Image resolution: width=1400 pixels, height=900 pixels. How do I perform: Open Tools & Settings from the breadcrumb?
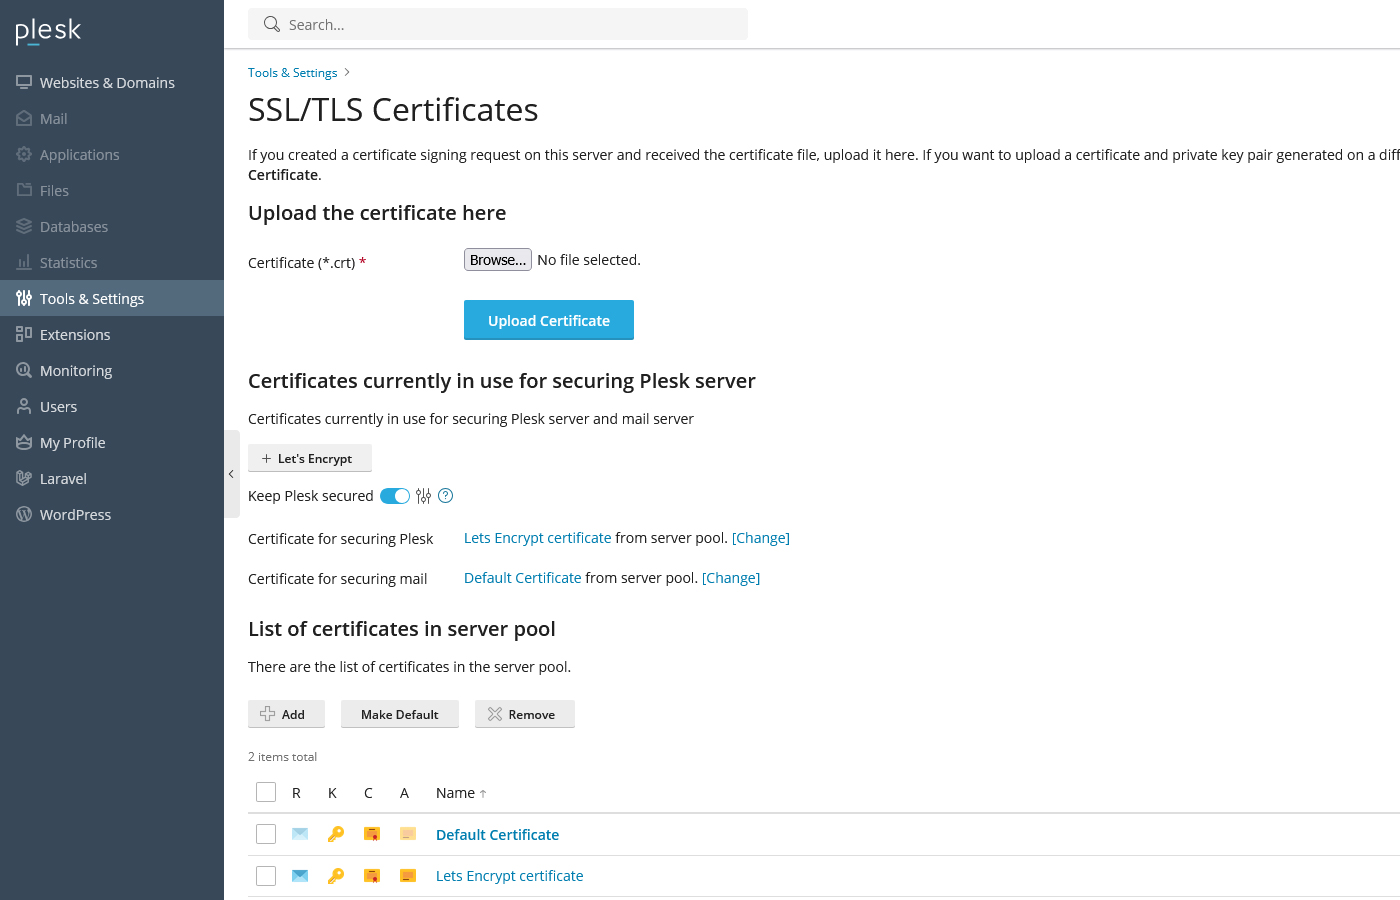click(292, 72)
